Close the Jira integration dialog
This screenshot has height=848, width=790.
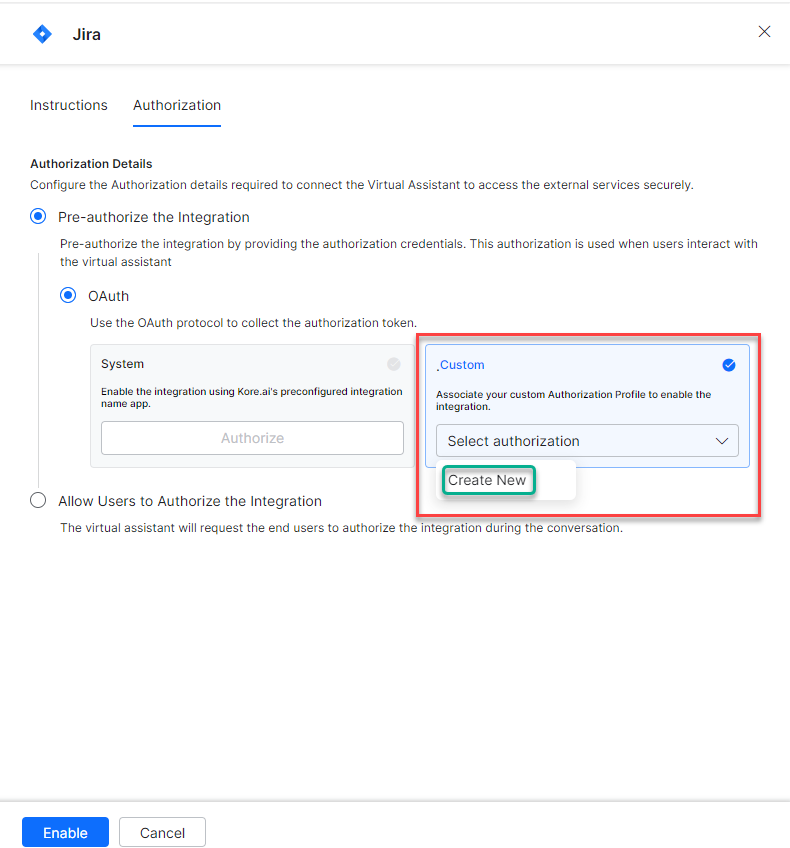pos(764,32)
